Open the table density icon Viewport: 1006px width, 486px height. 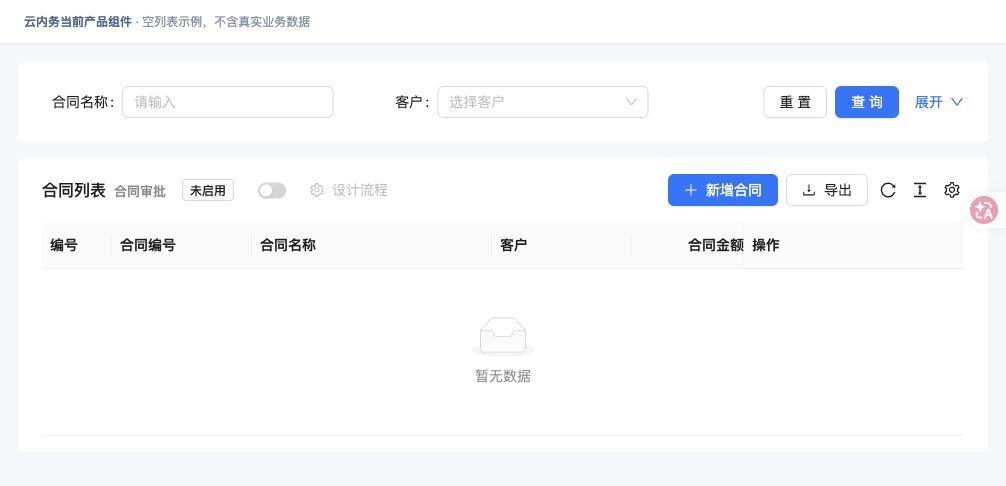click(x=920, y=190)
